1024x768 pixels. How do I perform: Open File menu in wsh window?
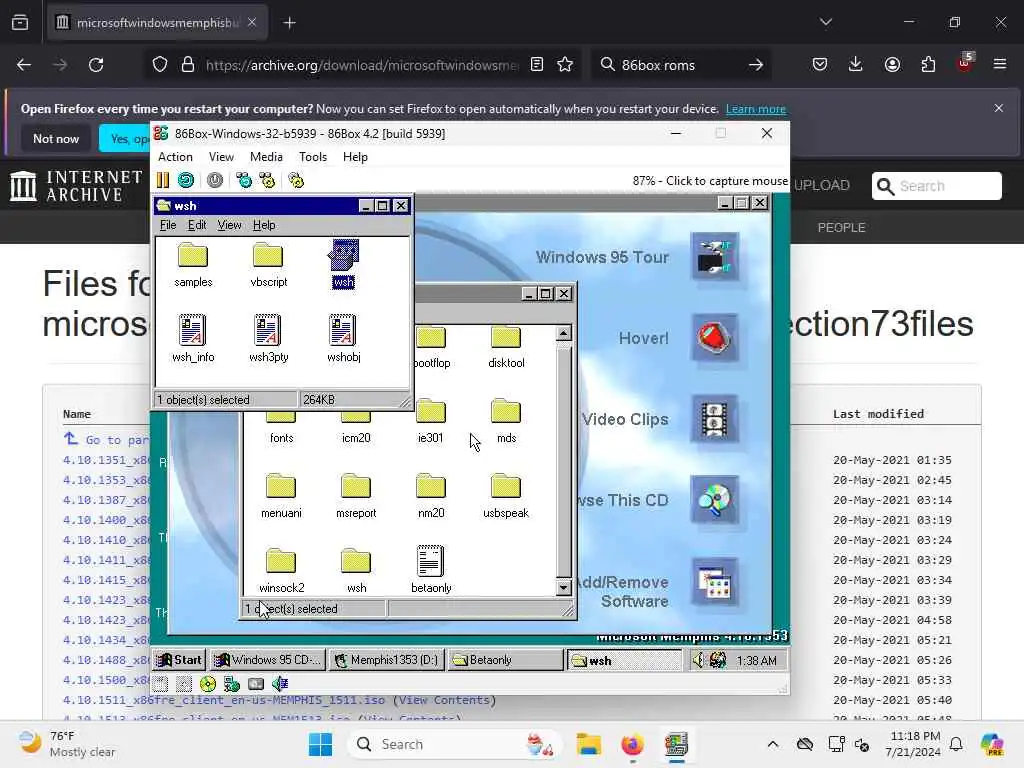pos(168,225)
